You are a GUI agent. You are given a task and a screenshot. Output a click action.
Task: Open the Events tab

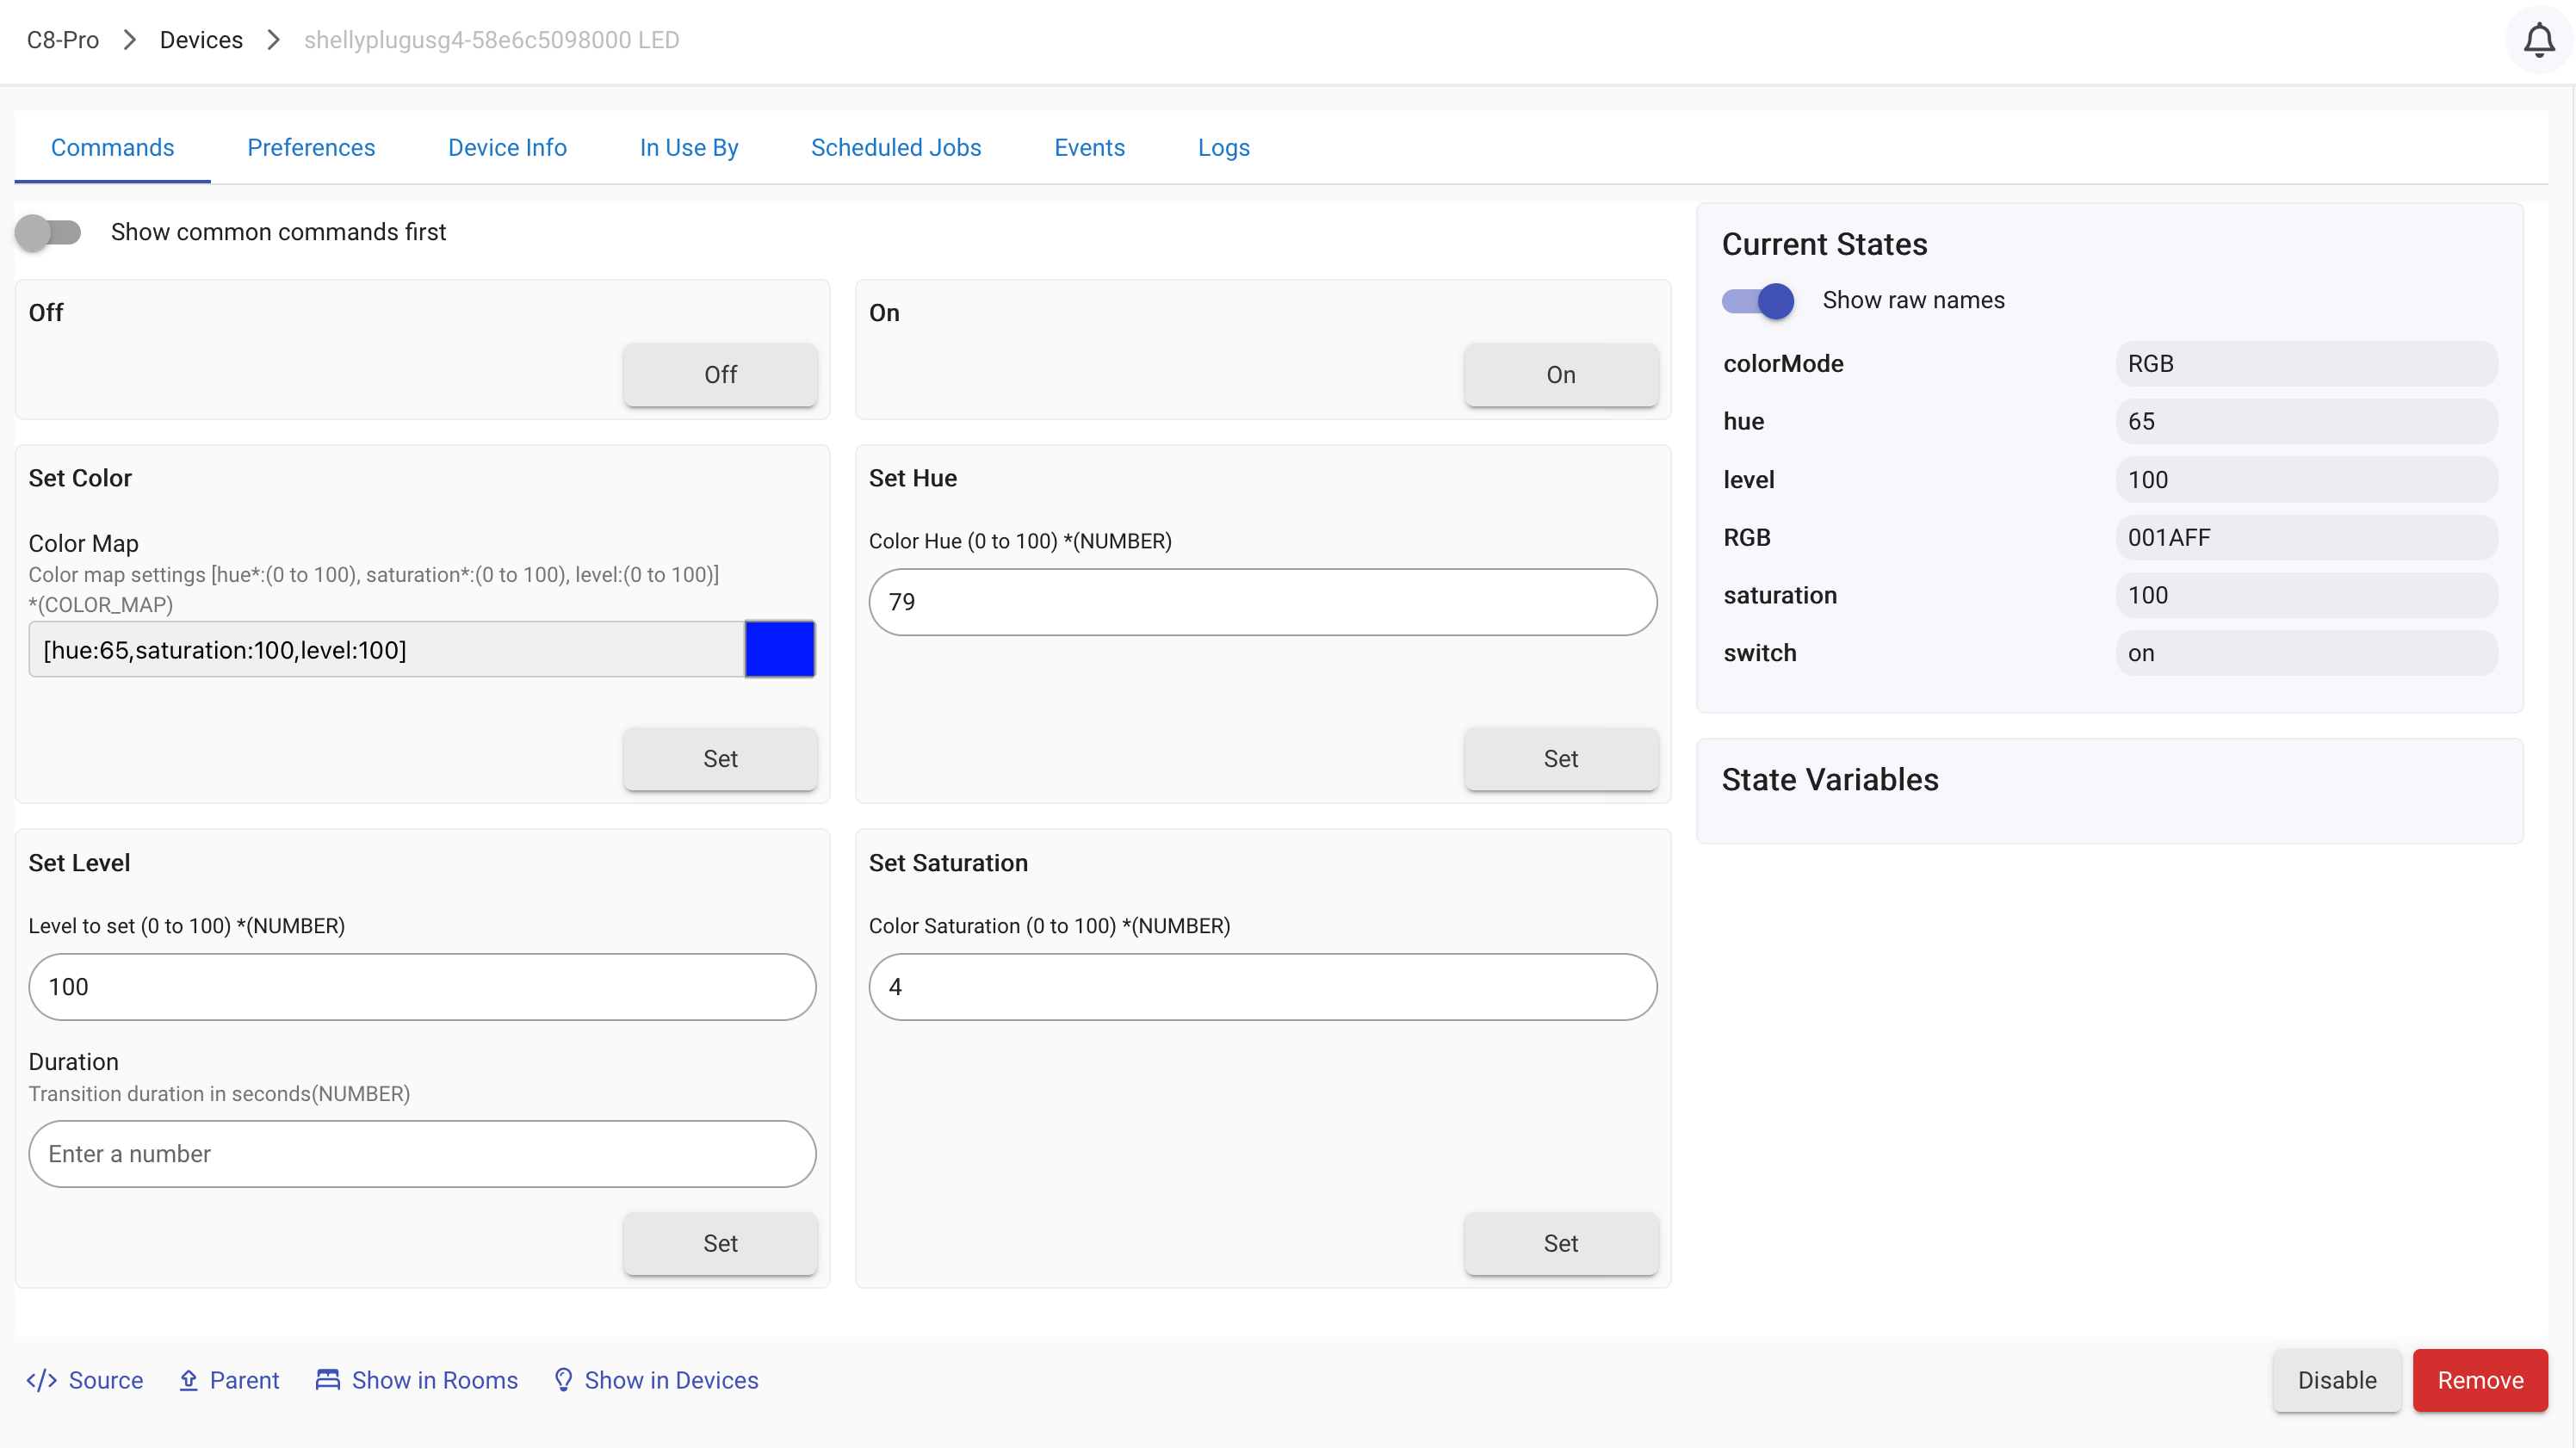pos(1089,148)
